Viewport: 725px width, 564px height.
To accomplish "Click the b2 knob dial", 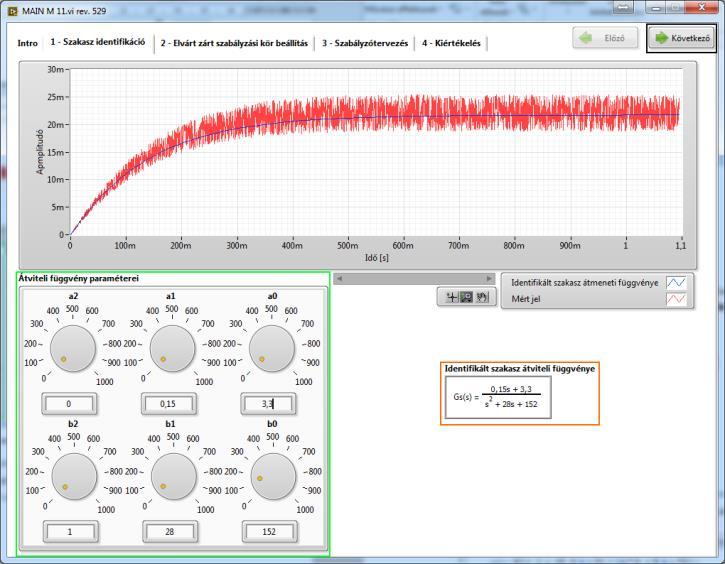I will point(74,477).
